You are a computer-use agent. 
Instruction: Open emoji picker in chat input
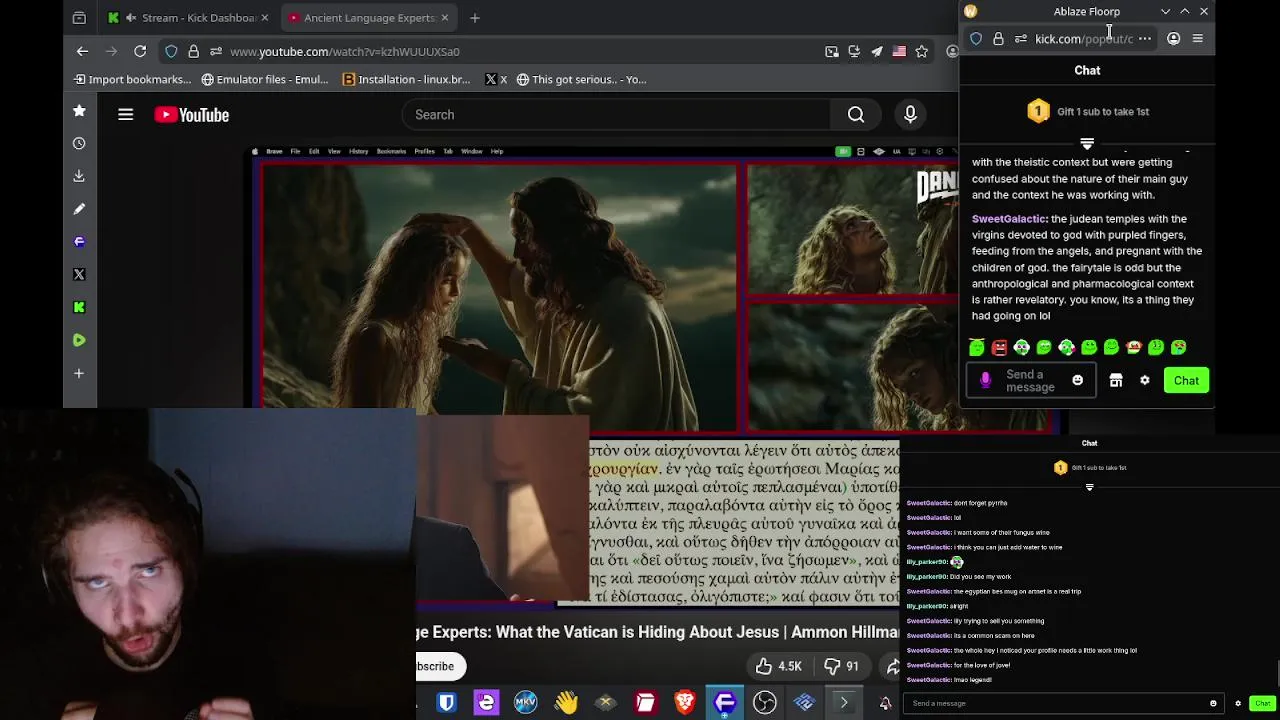1077,381
